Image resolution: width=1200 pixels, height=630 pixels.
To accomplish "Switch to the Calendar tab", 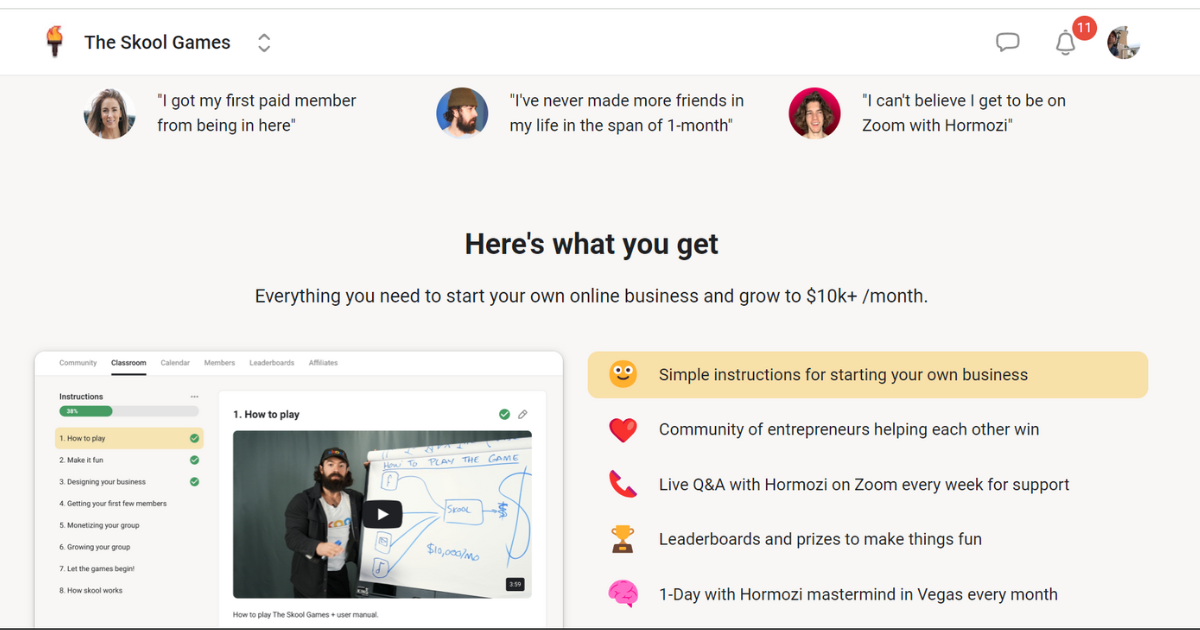I will (x=175, y=363).
